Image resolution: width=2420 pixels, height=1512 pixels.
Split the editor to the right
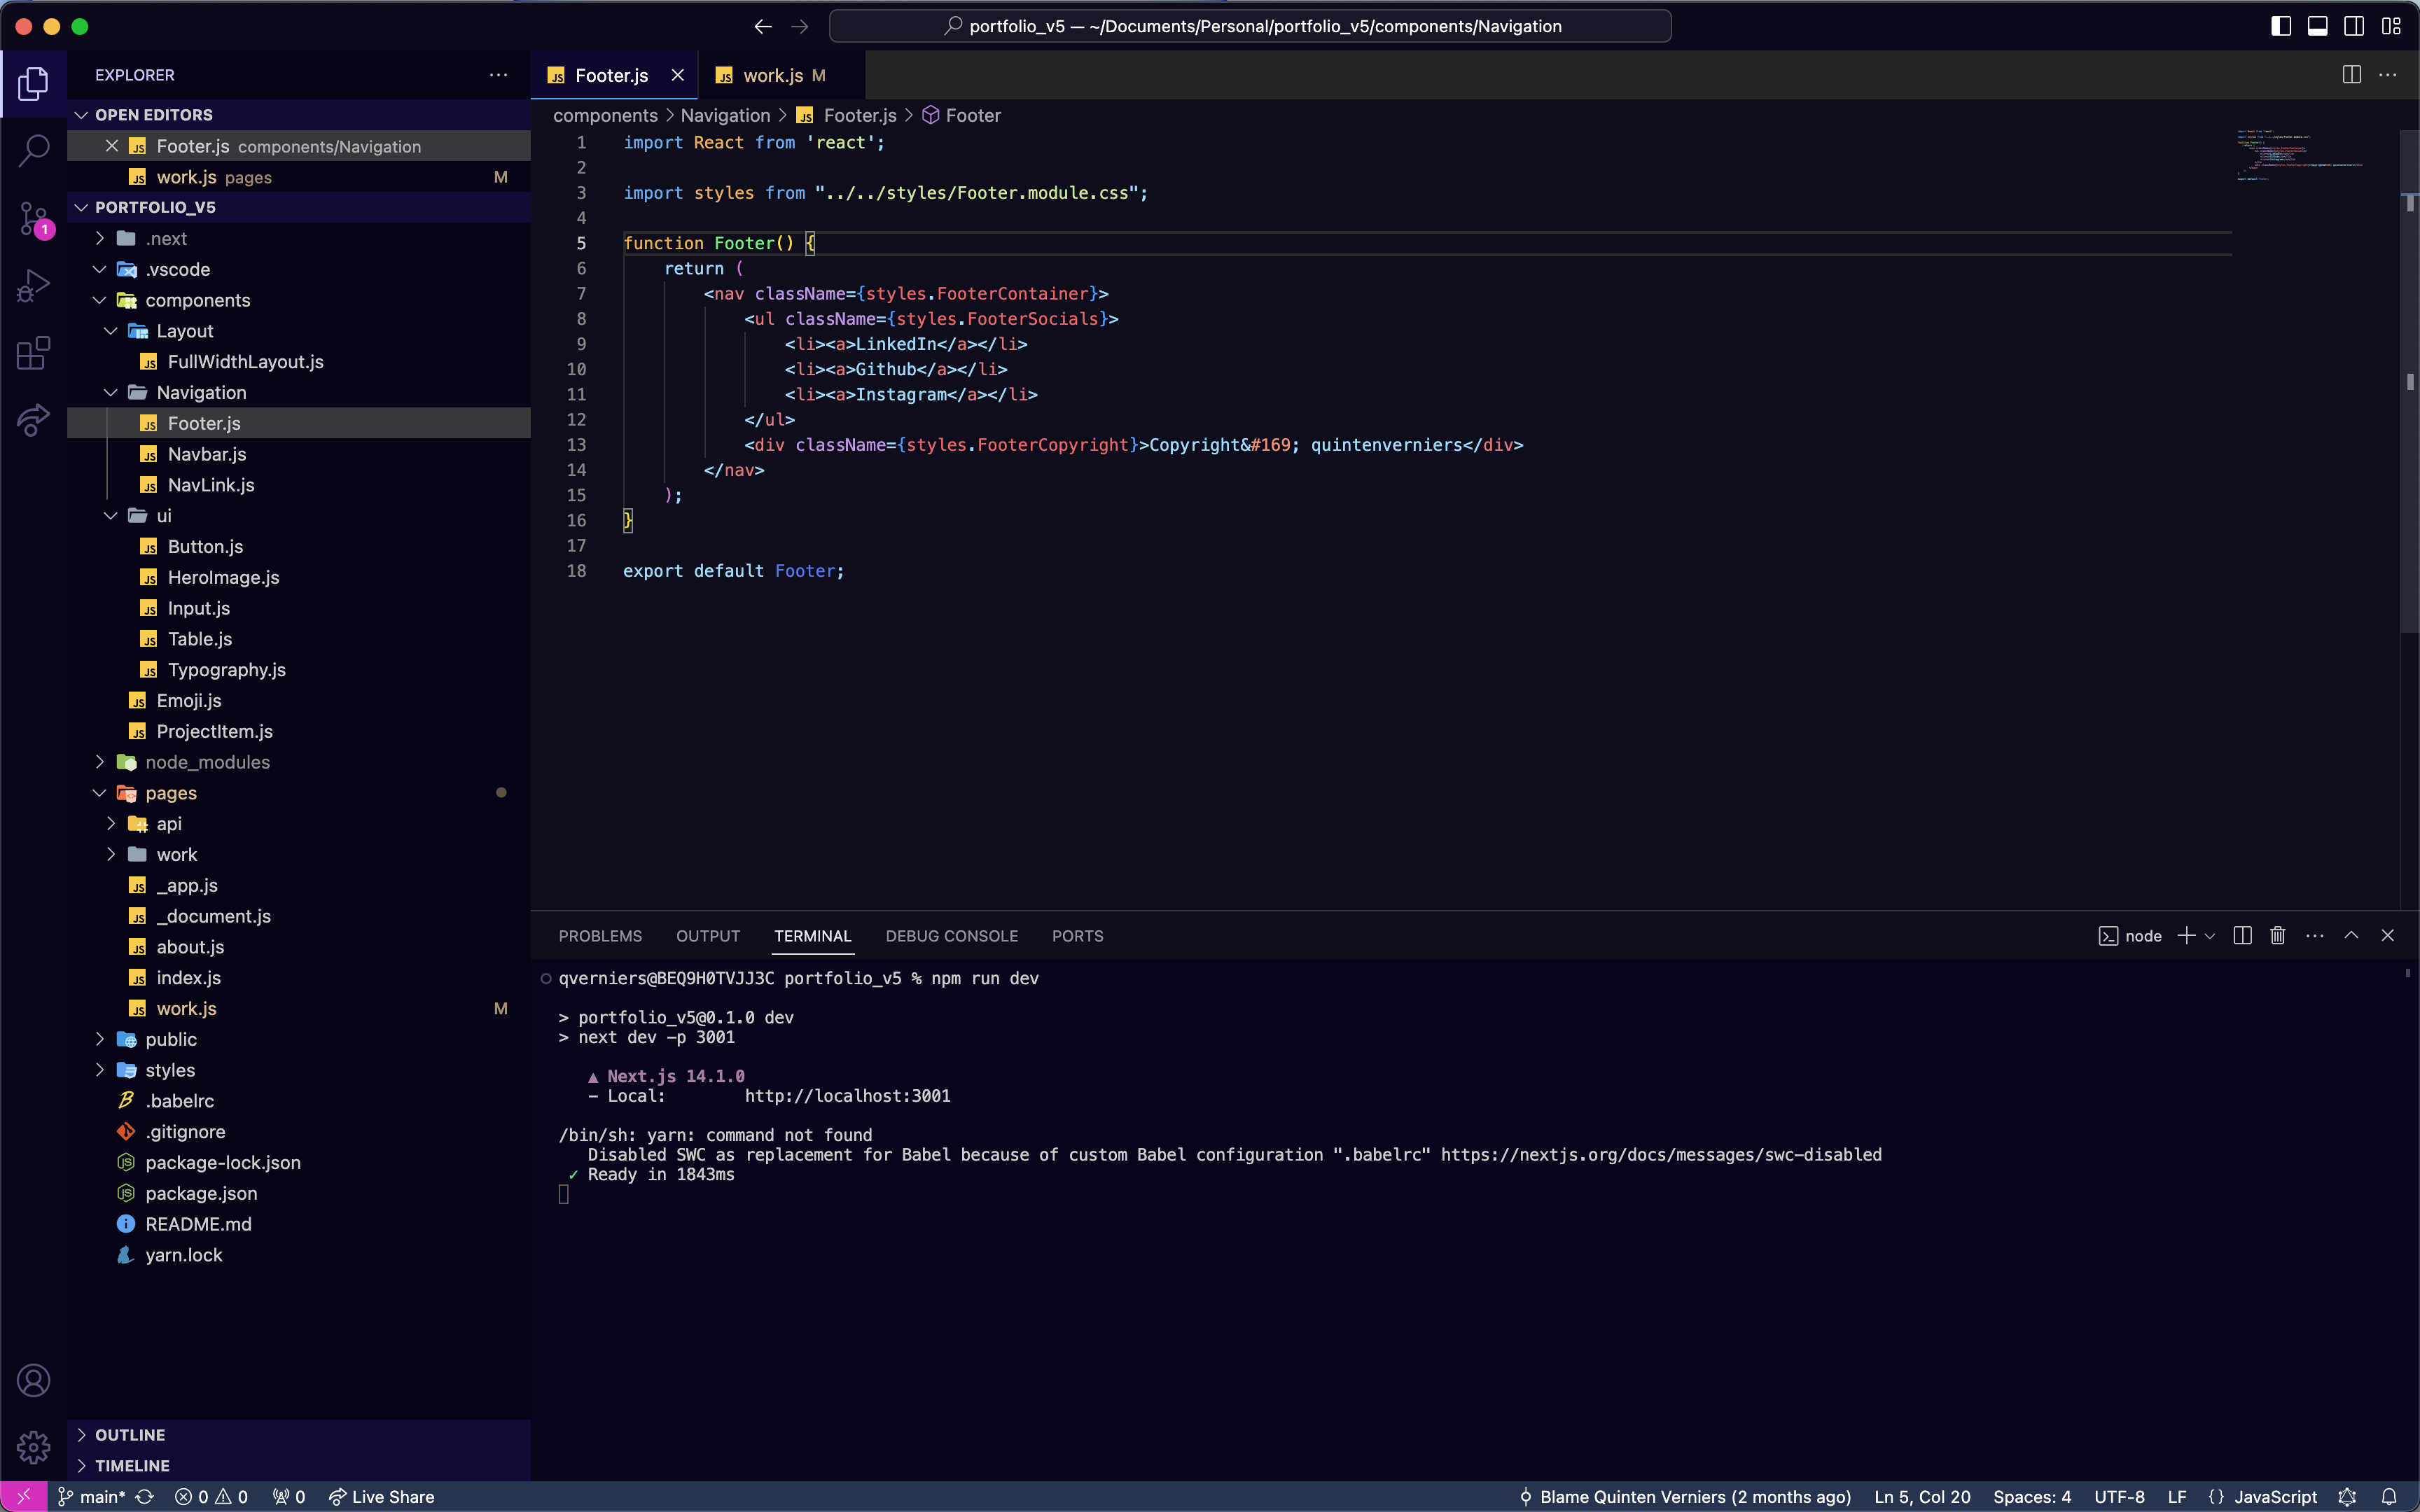tap(2352, 75)
